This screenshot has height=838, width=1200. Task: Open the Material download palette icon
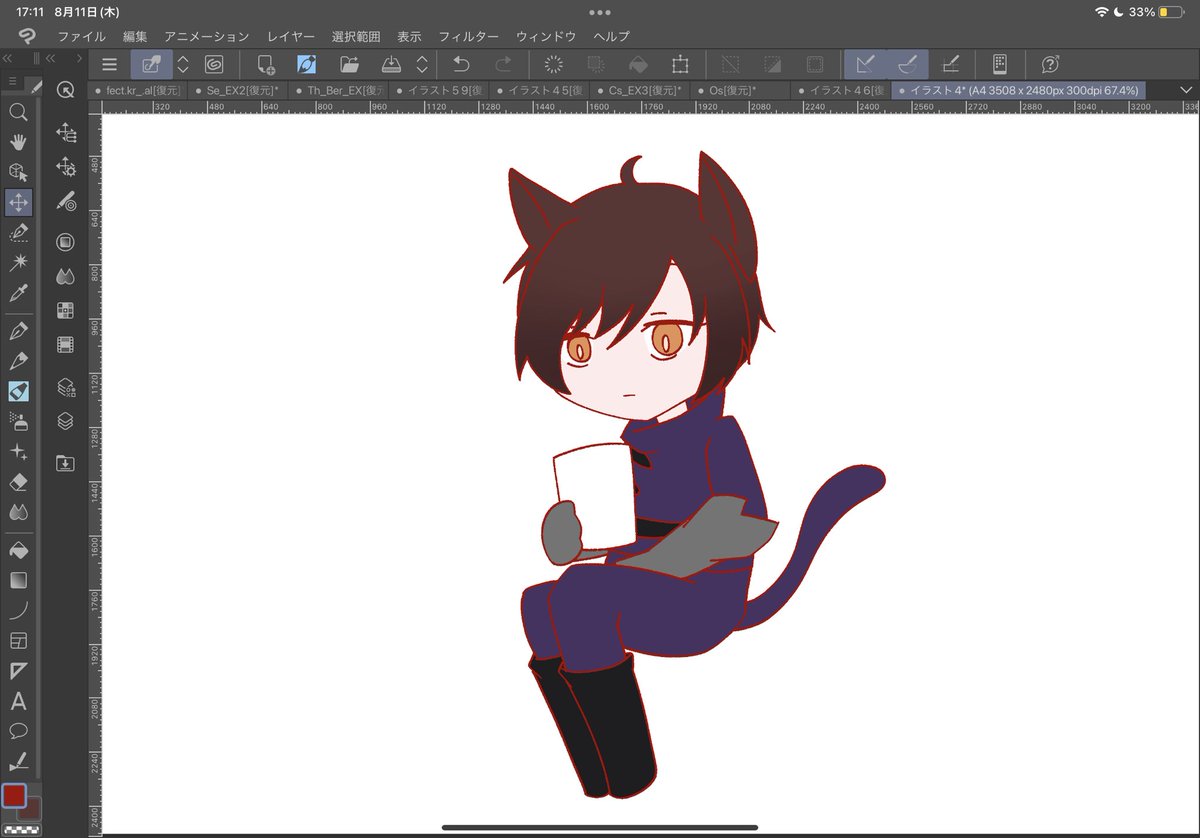coord(66,463)
